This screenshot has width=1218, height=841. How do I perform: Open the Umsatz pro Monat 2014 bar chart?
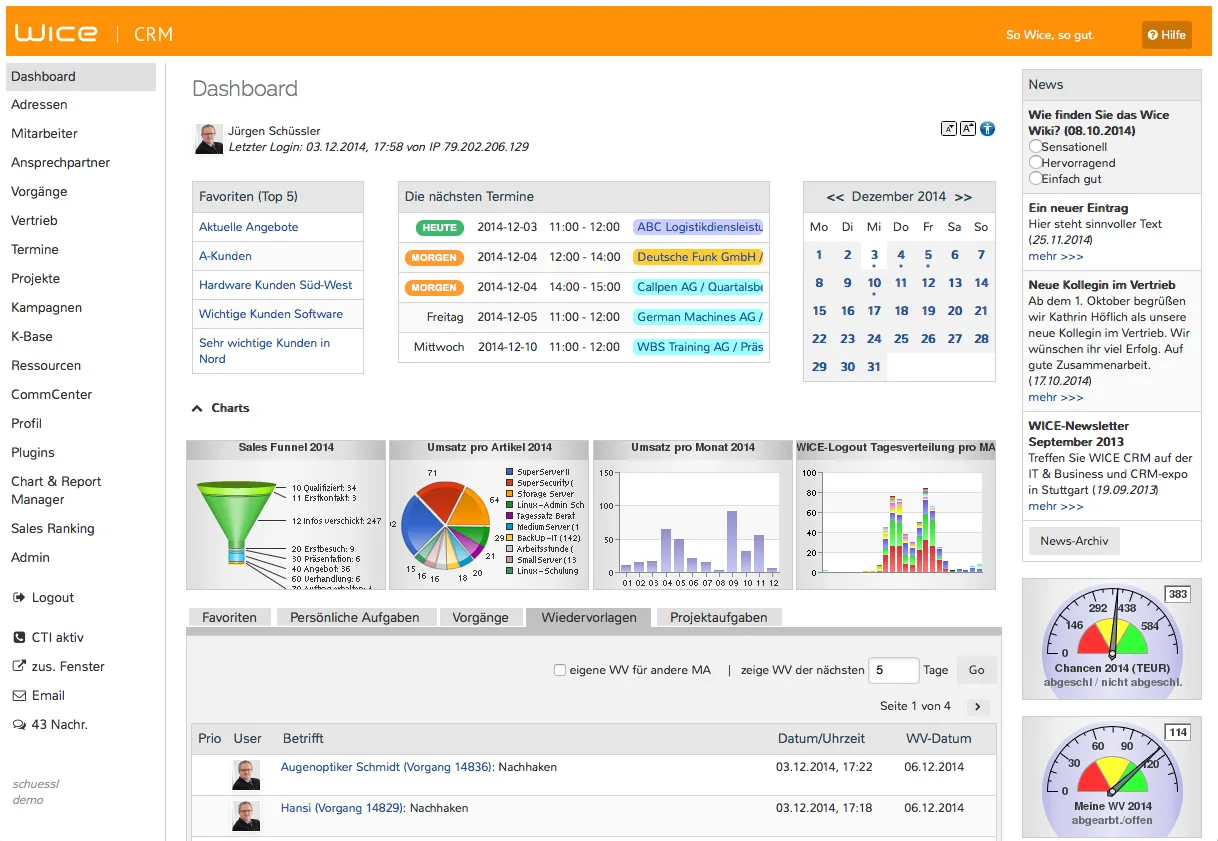[x=693, y=514]
